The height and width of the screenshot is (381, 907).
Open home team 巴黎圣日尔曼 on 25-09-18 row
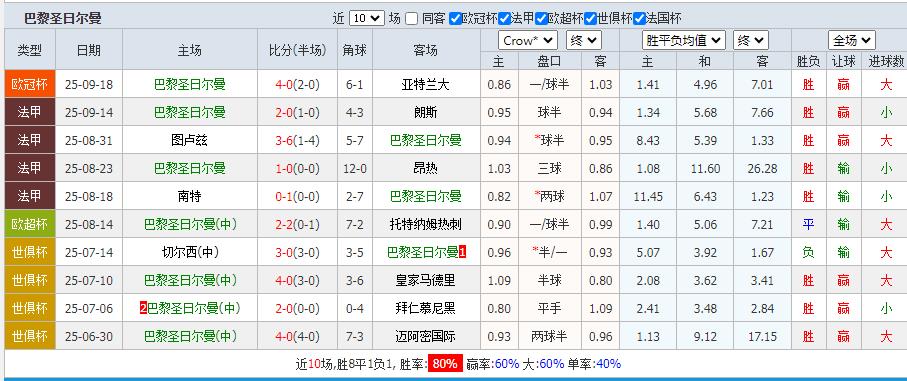click(x=190, y=84)
